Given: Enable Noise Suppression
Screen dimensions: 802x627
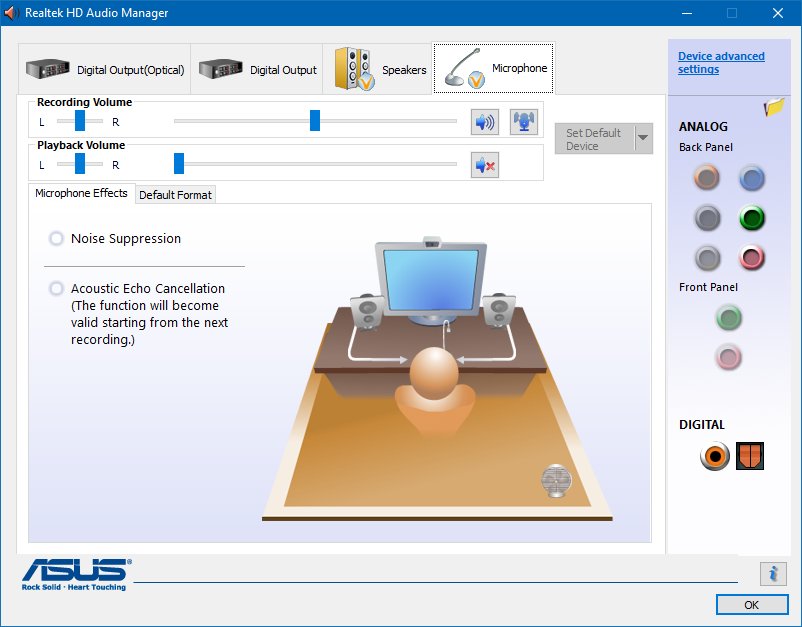Looking at the screenshot, I should [56, 239].
